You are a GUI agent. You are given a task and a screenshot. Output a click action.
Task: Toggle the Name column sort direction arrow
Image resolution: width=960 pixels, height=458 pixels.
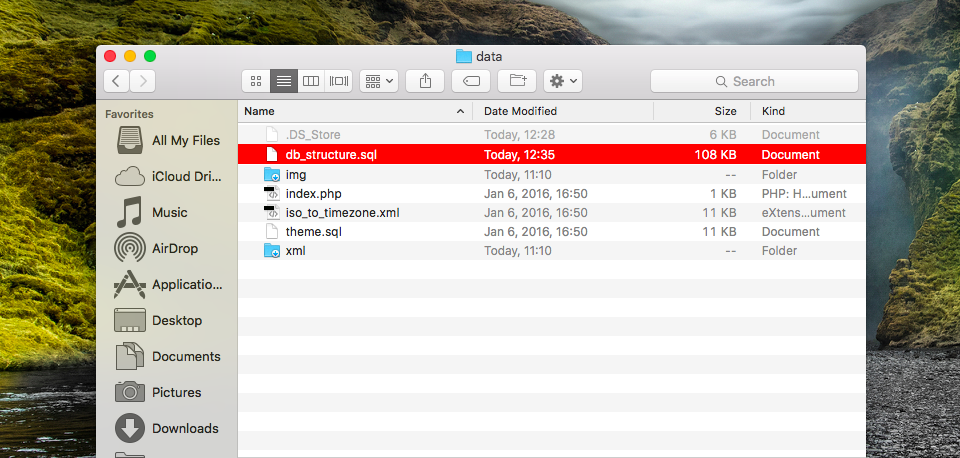coord(460,111)
